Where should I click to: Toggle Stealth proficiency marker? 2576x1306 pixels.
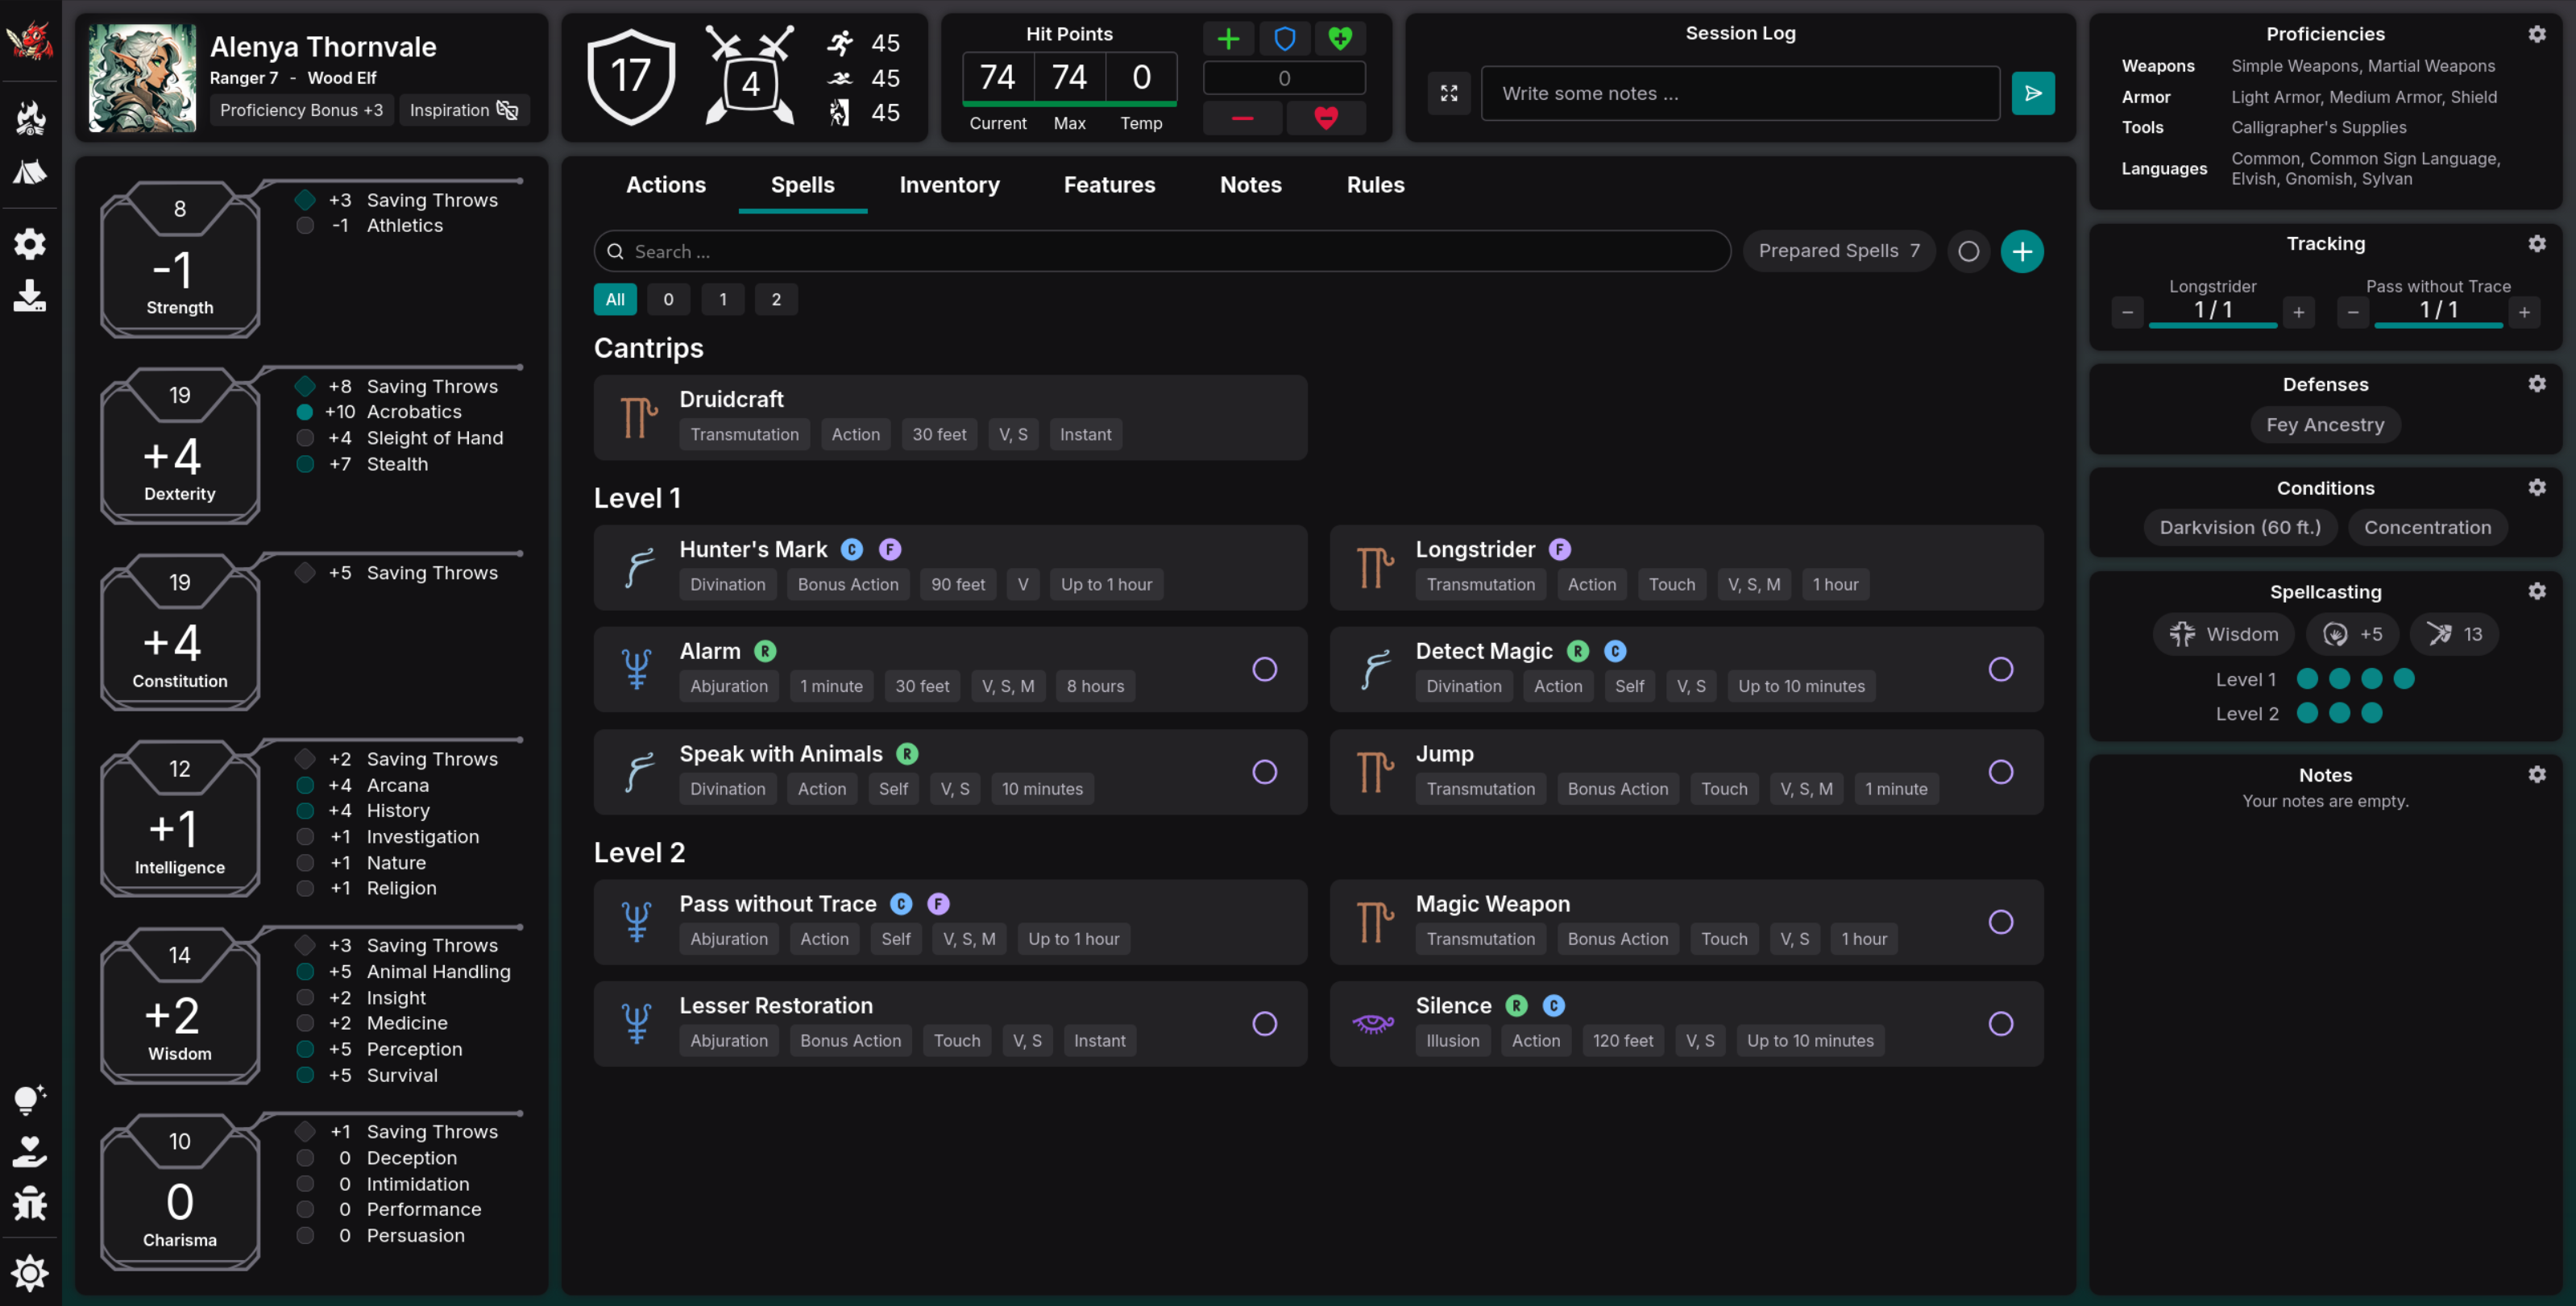pos(305,464)
